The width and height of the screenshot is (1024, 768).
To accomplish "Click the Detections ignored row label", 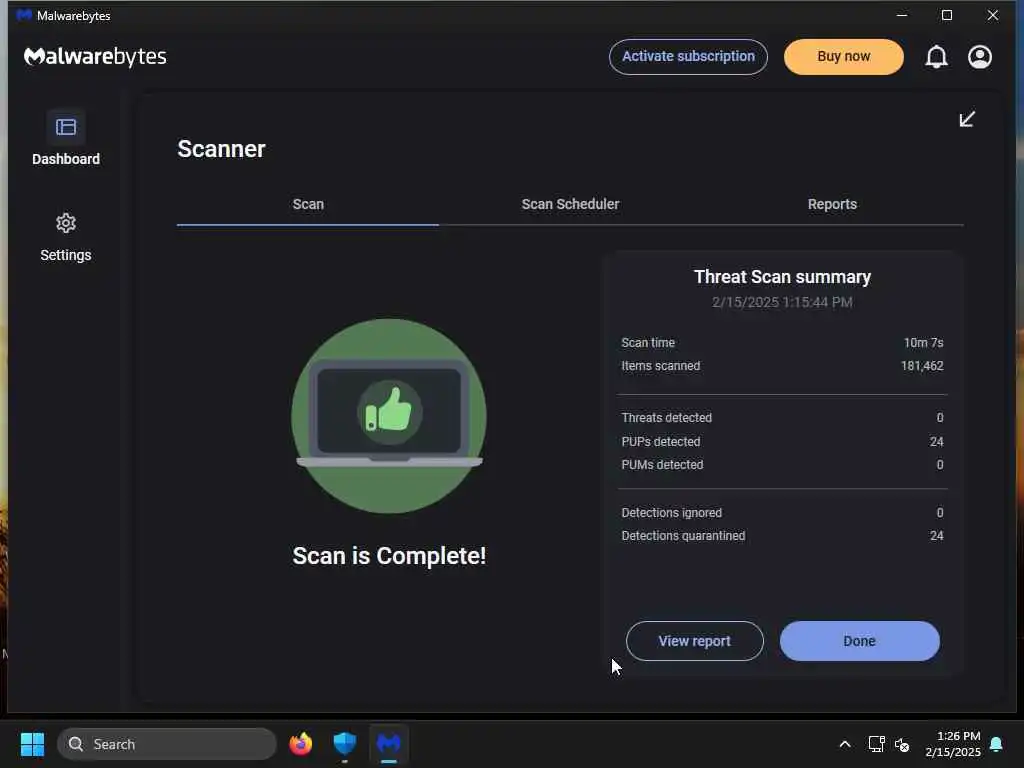I will pos(671,513).
